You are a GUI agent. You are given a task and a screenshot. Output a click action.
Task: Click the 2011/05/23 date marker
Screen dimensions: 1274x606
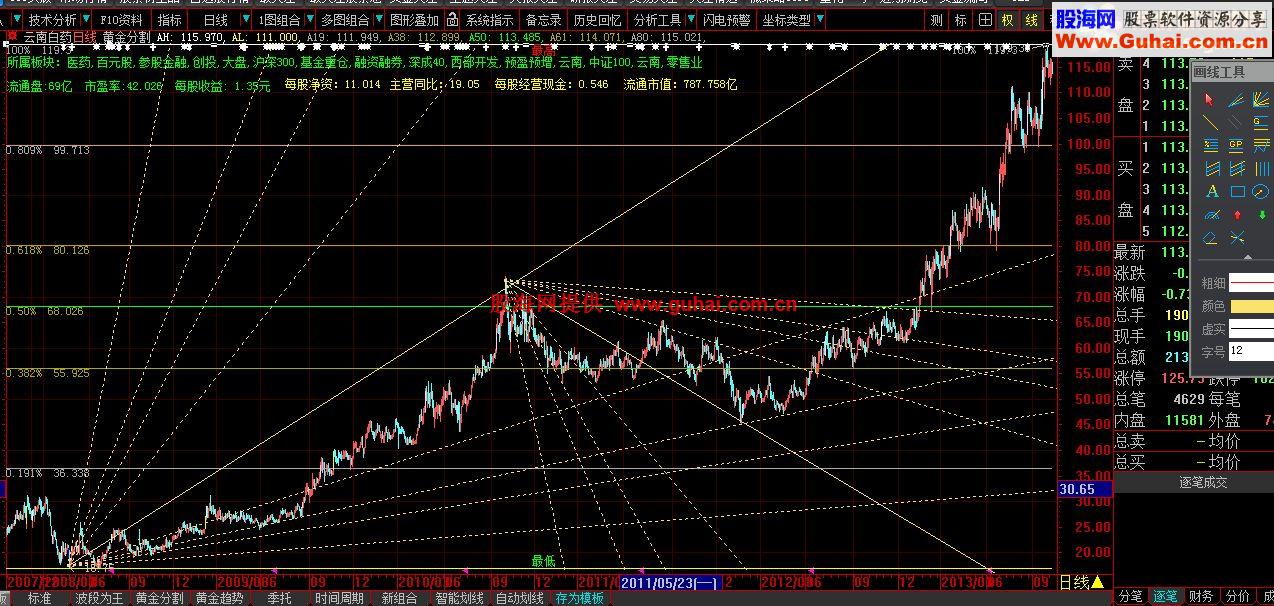(x=669, y=582)
